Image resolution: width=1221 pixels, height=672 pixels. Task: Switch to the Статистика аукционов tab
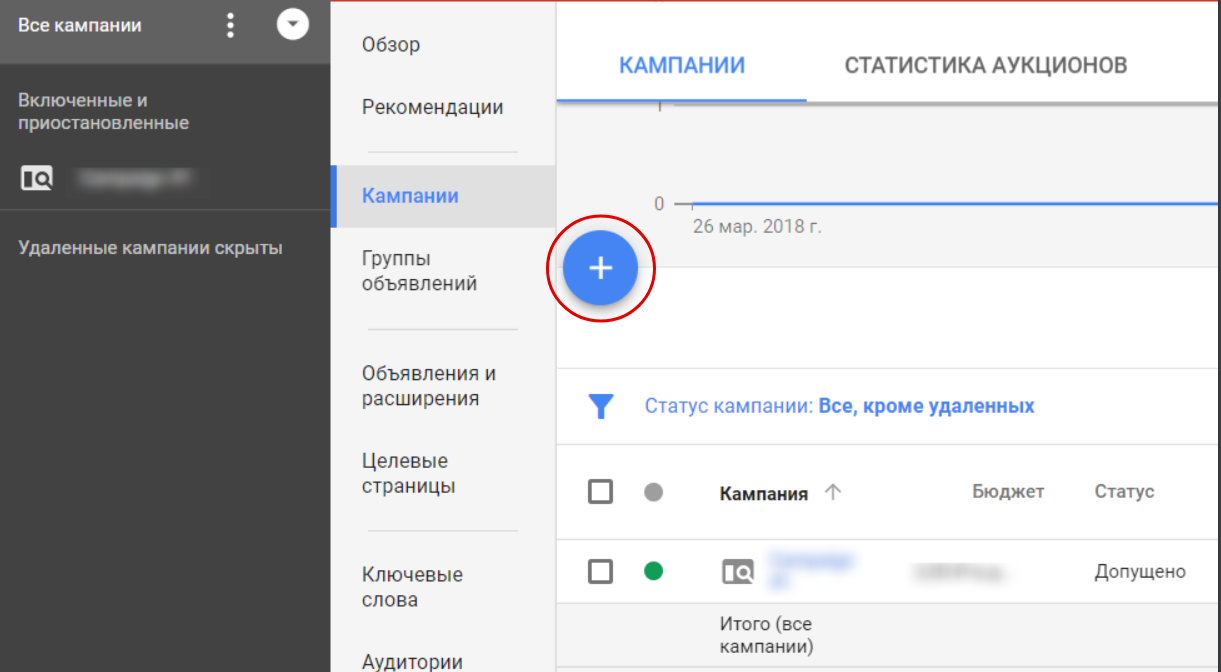click(985, 66)
